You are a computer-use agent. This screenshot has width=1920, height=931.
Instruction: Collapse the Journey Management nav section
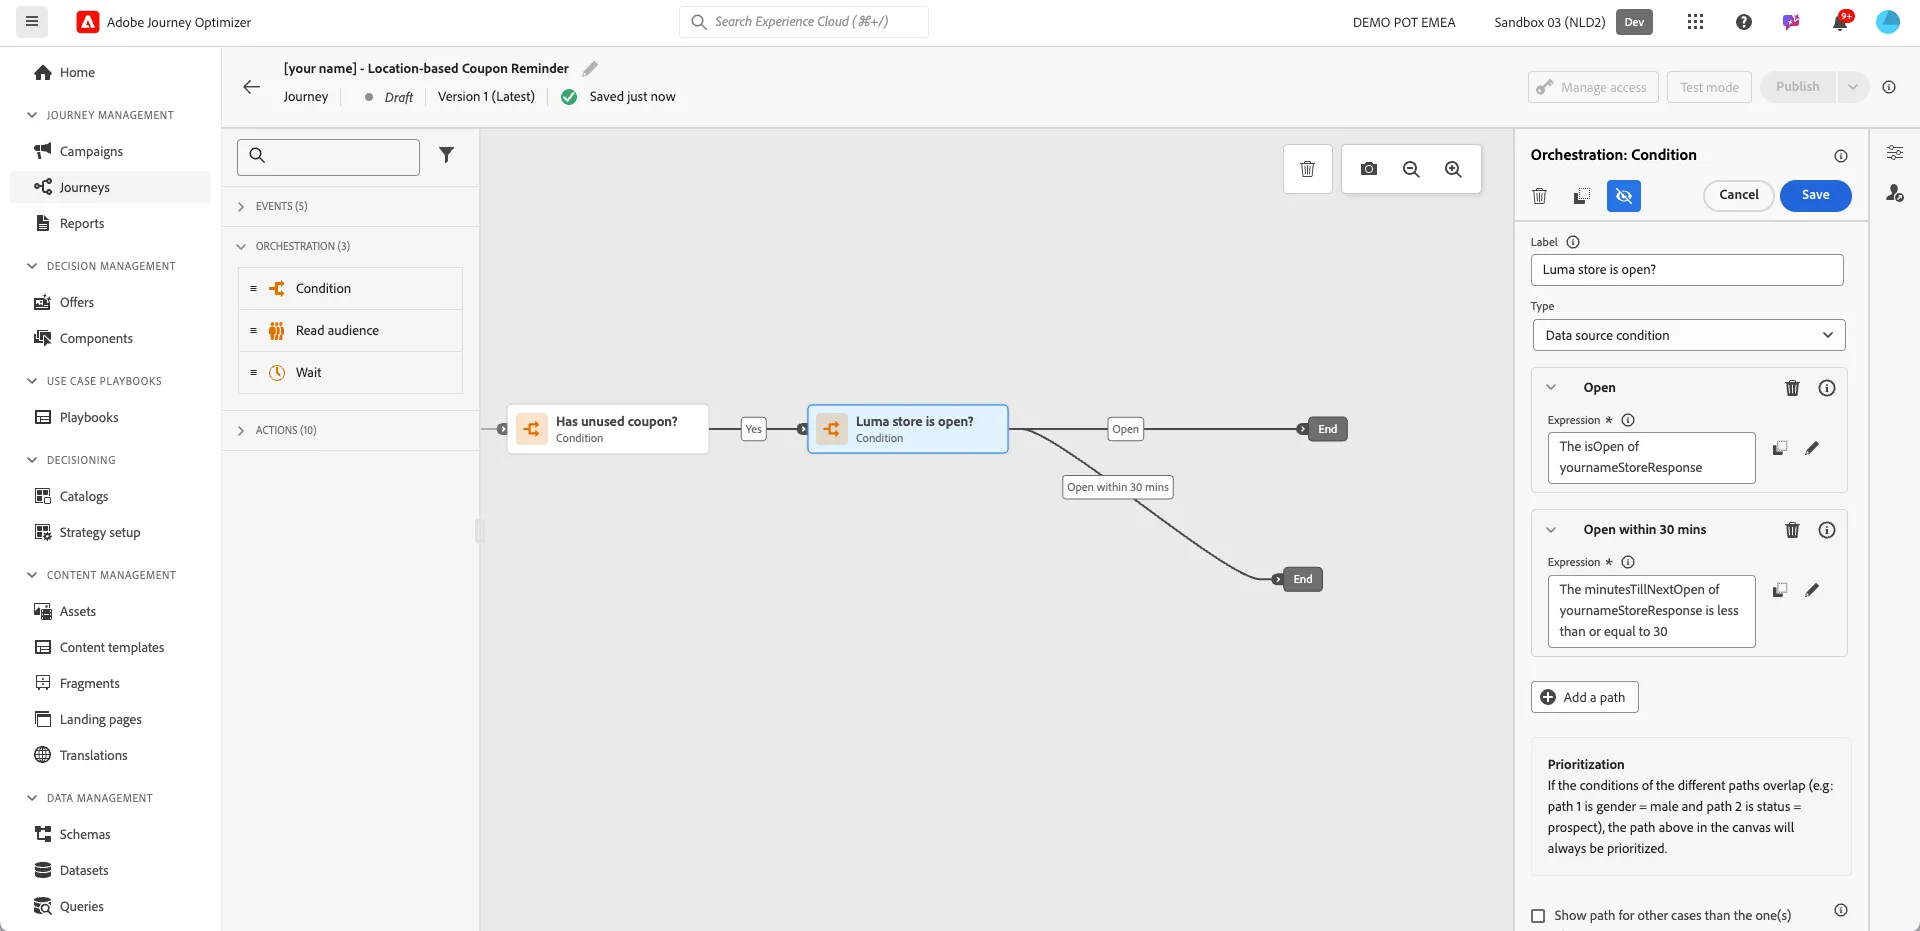[x=32, y=115]
